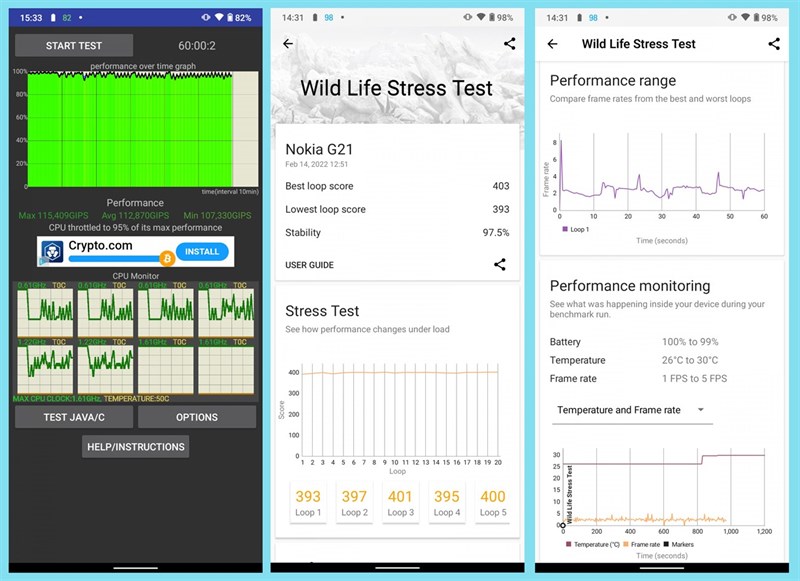Go back from the Wild Life Stress Test detail screen
This screenshot has height=581, width=800.
(x=553, y=44)
